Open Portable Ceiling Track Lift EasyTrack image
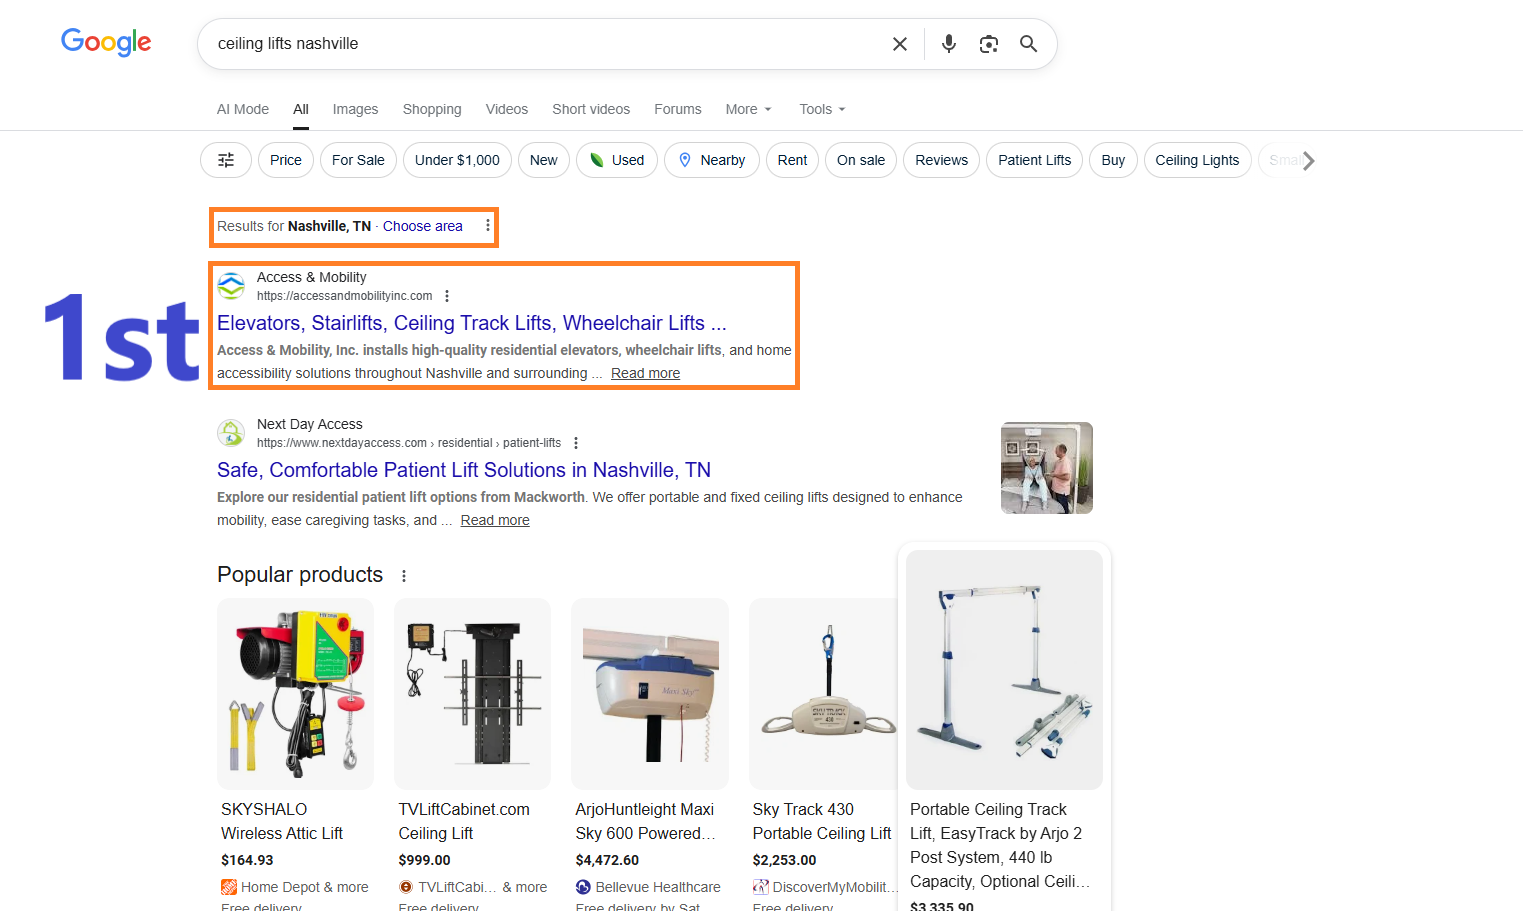Image resolution: width=1523 pixels, height=911 pixels. coord(1004,670)
